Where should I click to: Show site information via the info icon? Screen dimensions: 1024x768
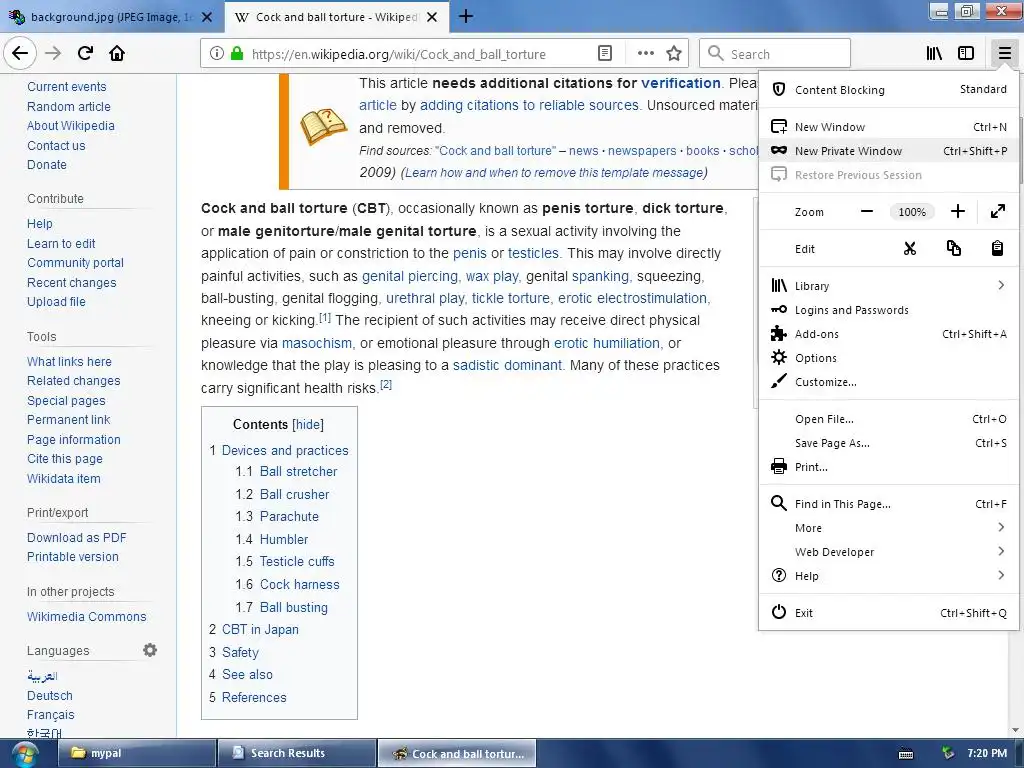217,54
